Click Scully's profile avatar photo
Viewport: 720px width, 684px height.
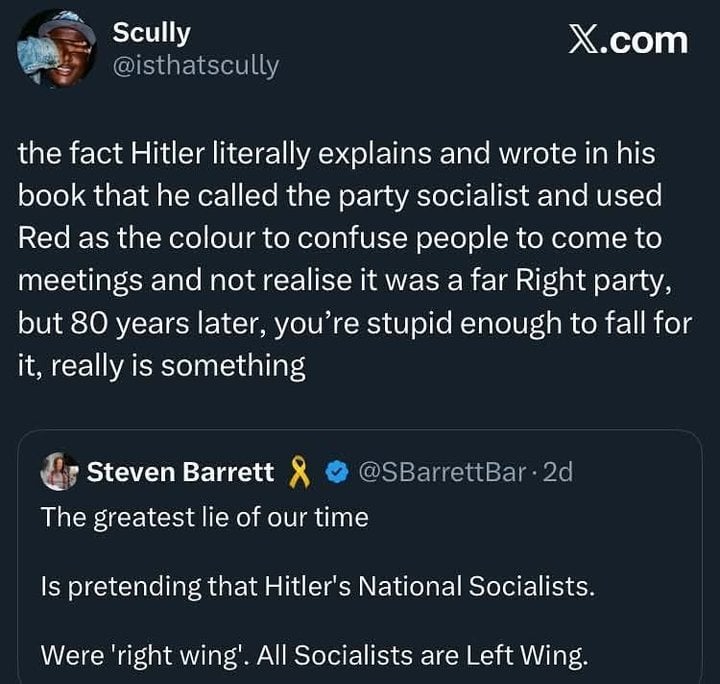pyautogui.click(x=56, y=49)
